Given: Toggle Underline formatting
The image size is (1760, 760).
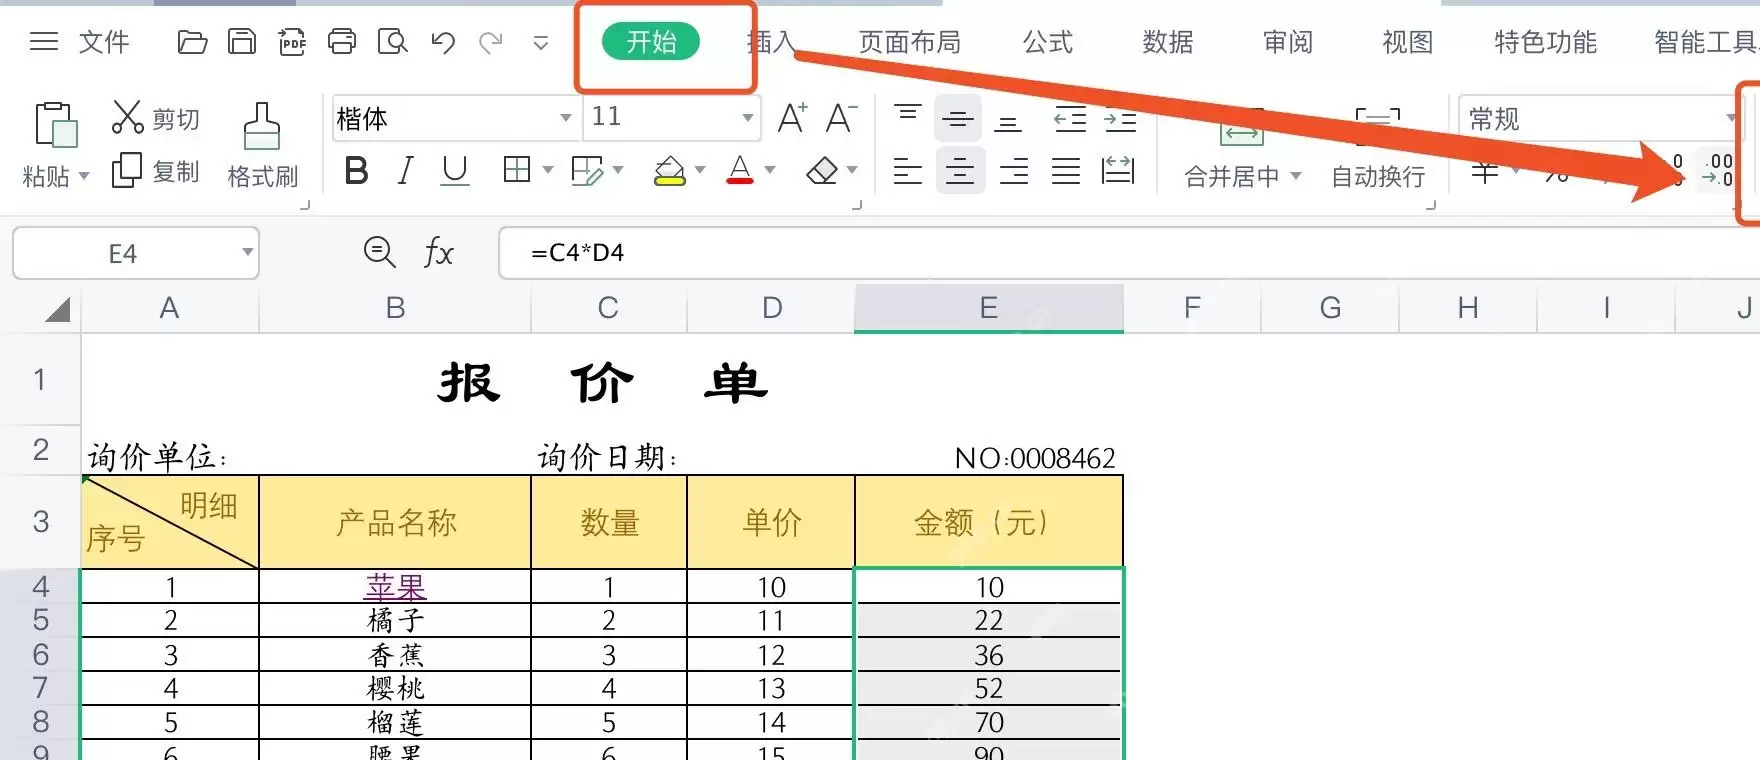Looking at the screenshot, I should point(455,171).
